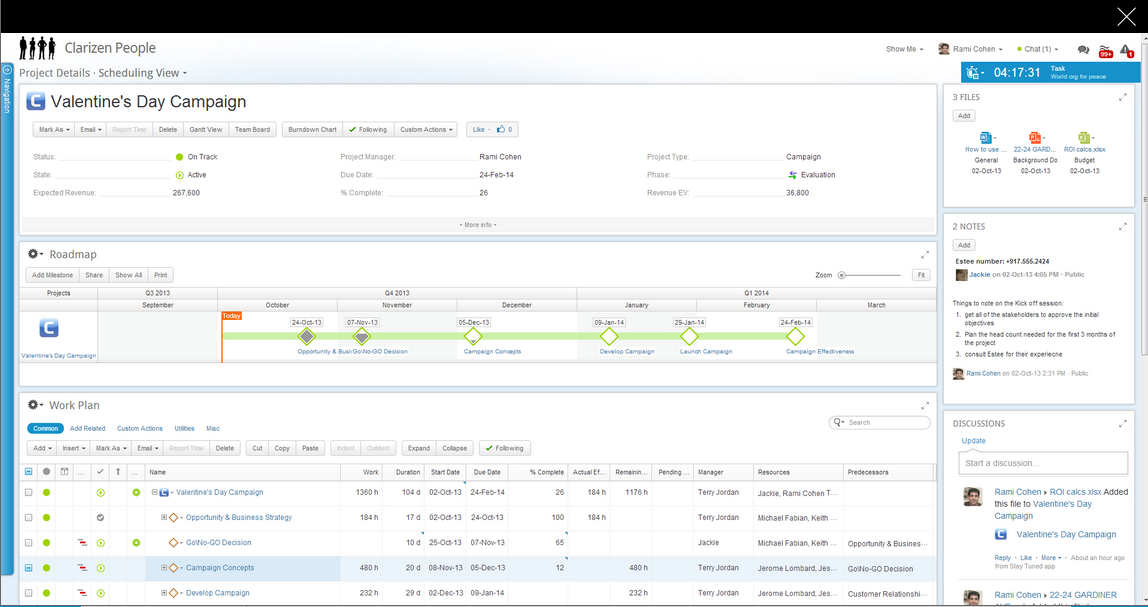Click the Navigation panel arrow icon

[x=7, y=70]
